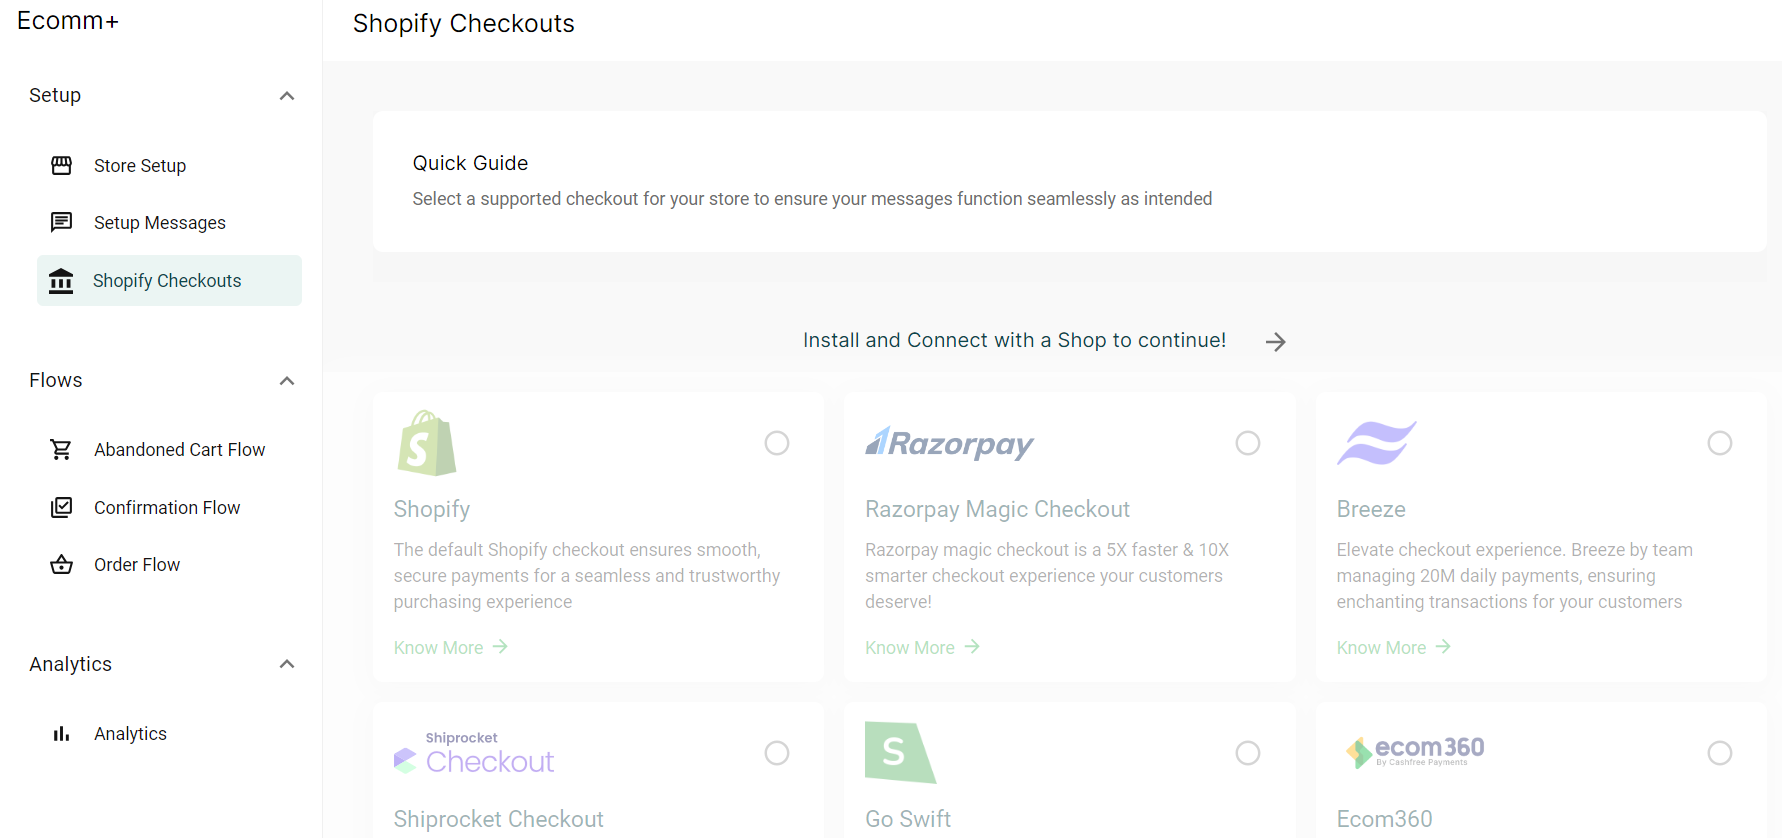Open Setup Messages menu item
The image size is (1782, 838).
(169, 223)
